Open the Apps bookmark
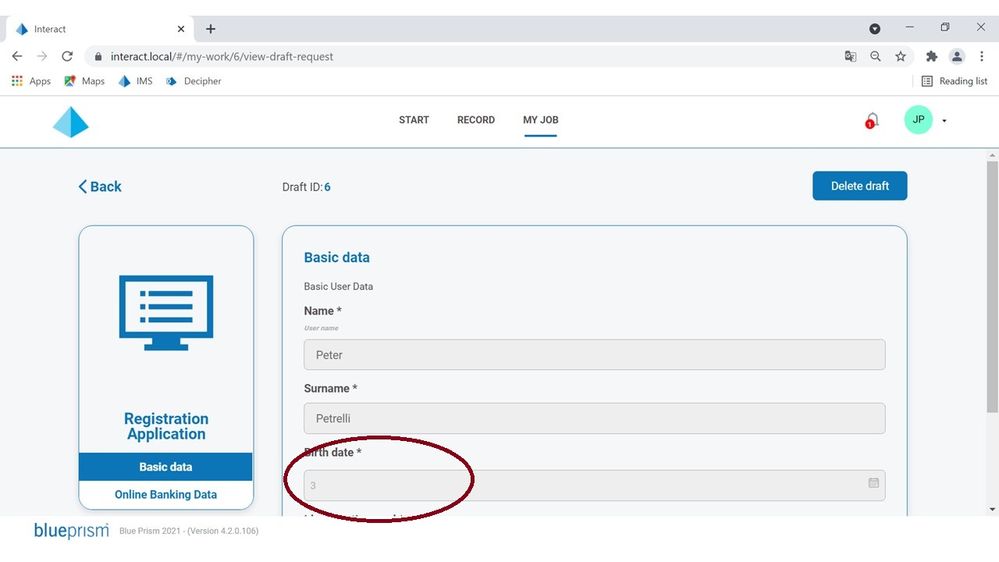The height and width of the screenshot is (562, 999). tap(31, 81)
